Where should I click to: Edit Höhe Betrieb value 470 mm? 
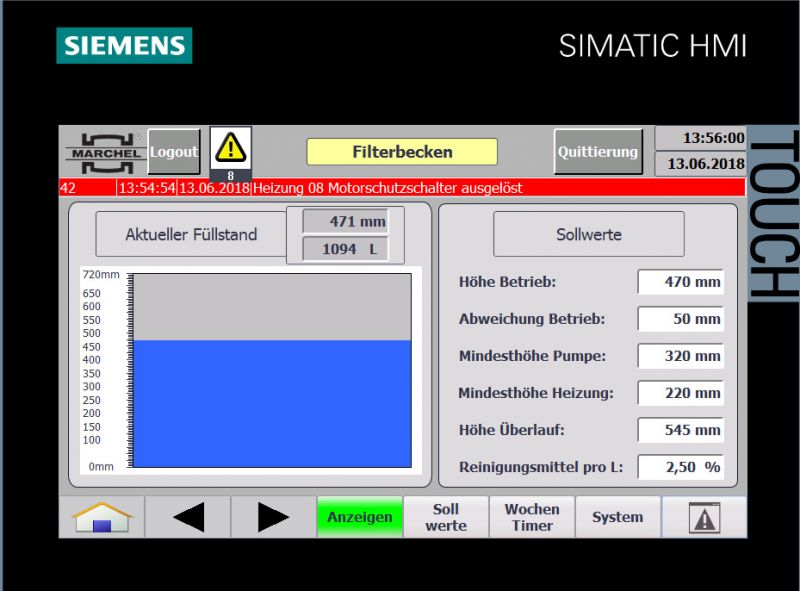tap(681, 282)
